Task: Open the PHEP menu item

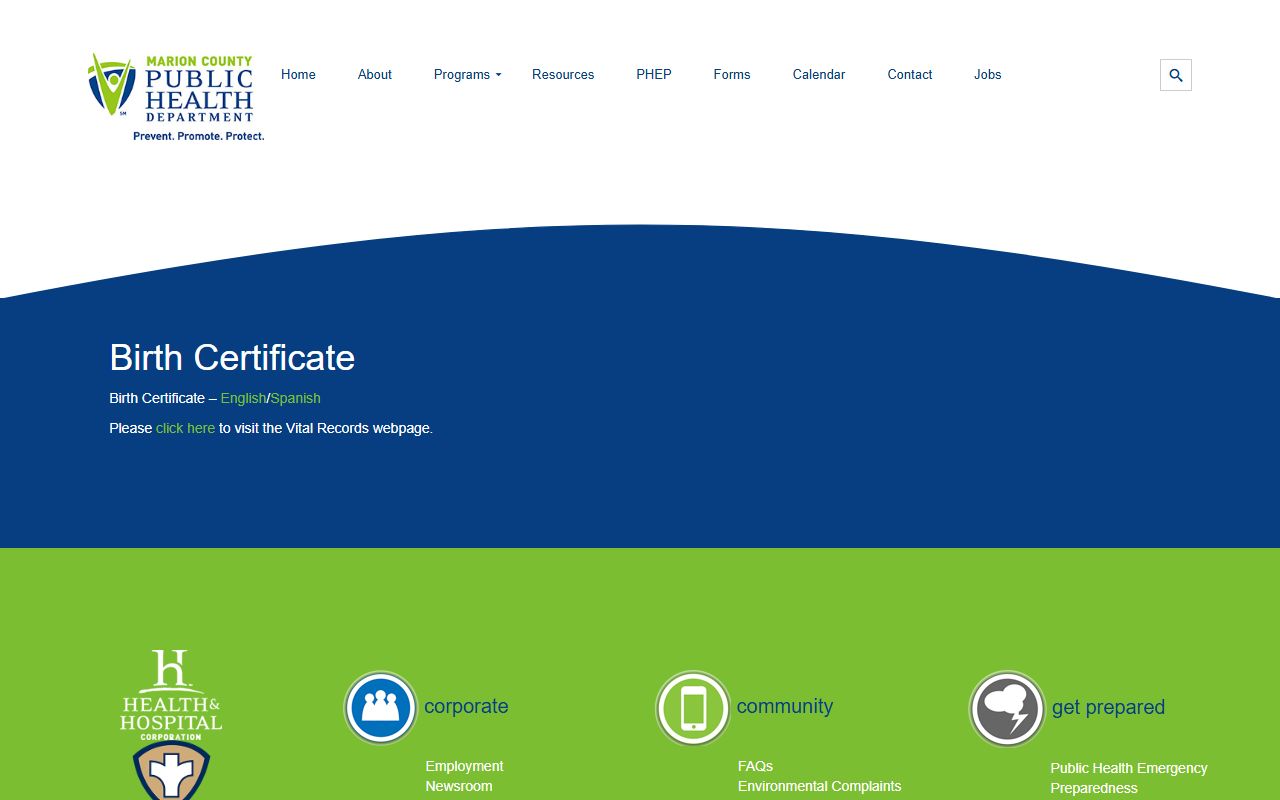Action: (654, 75)
